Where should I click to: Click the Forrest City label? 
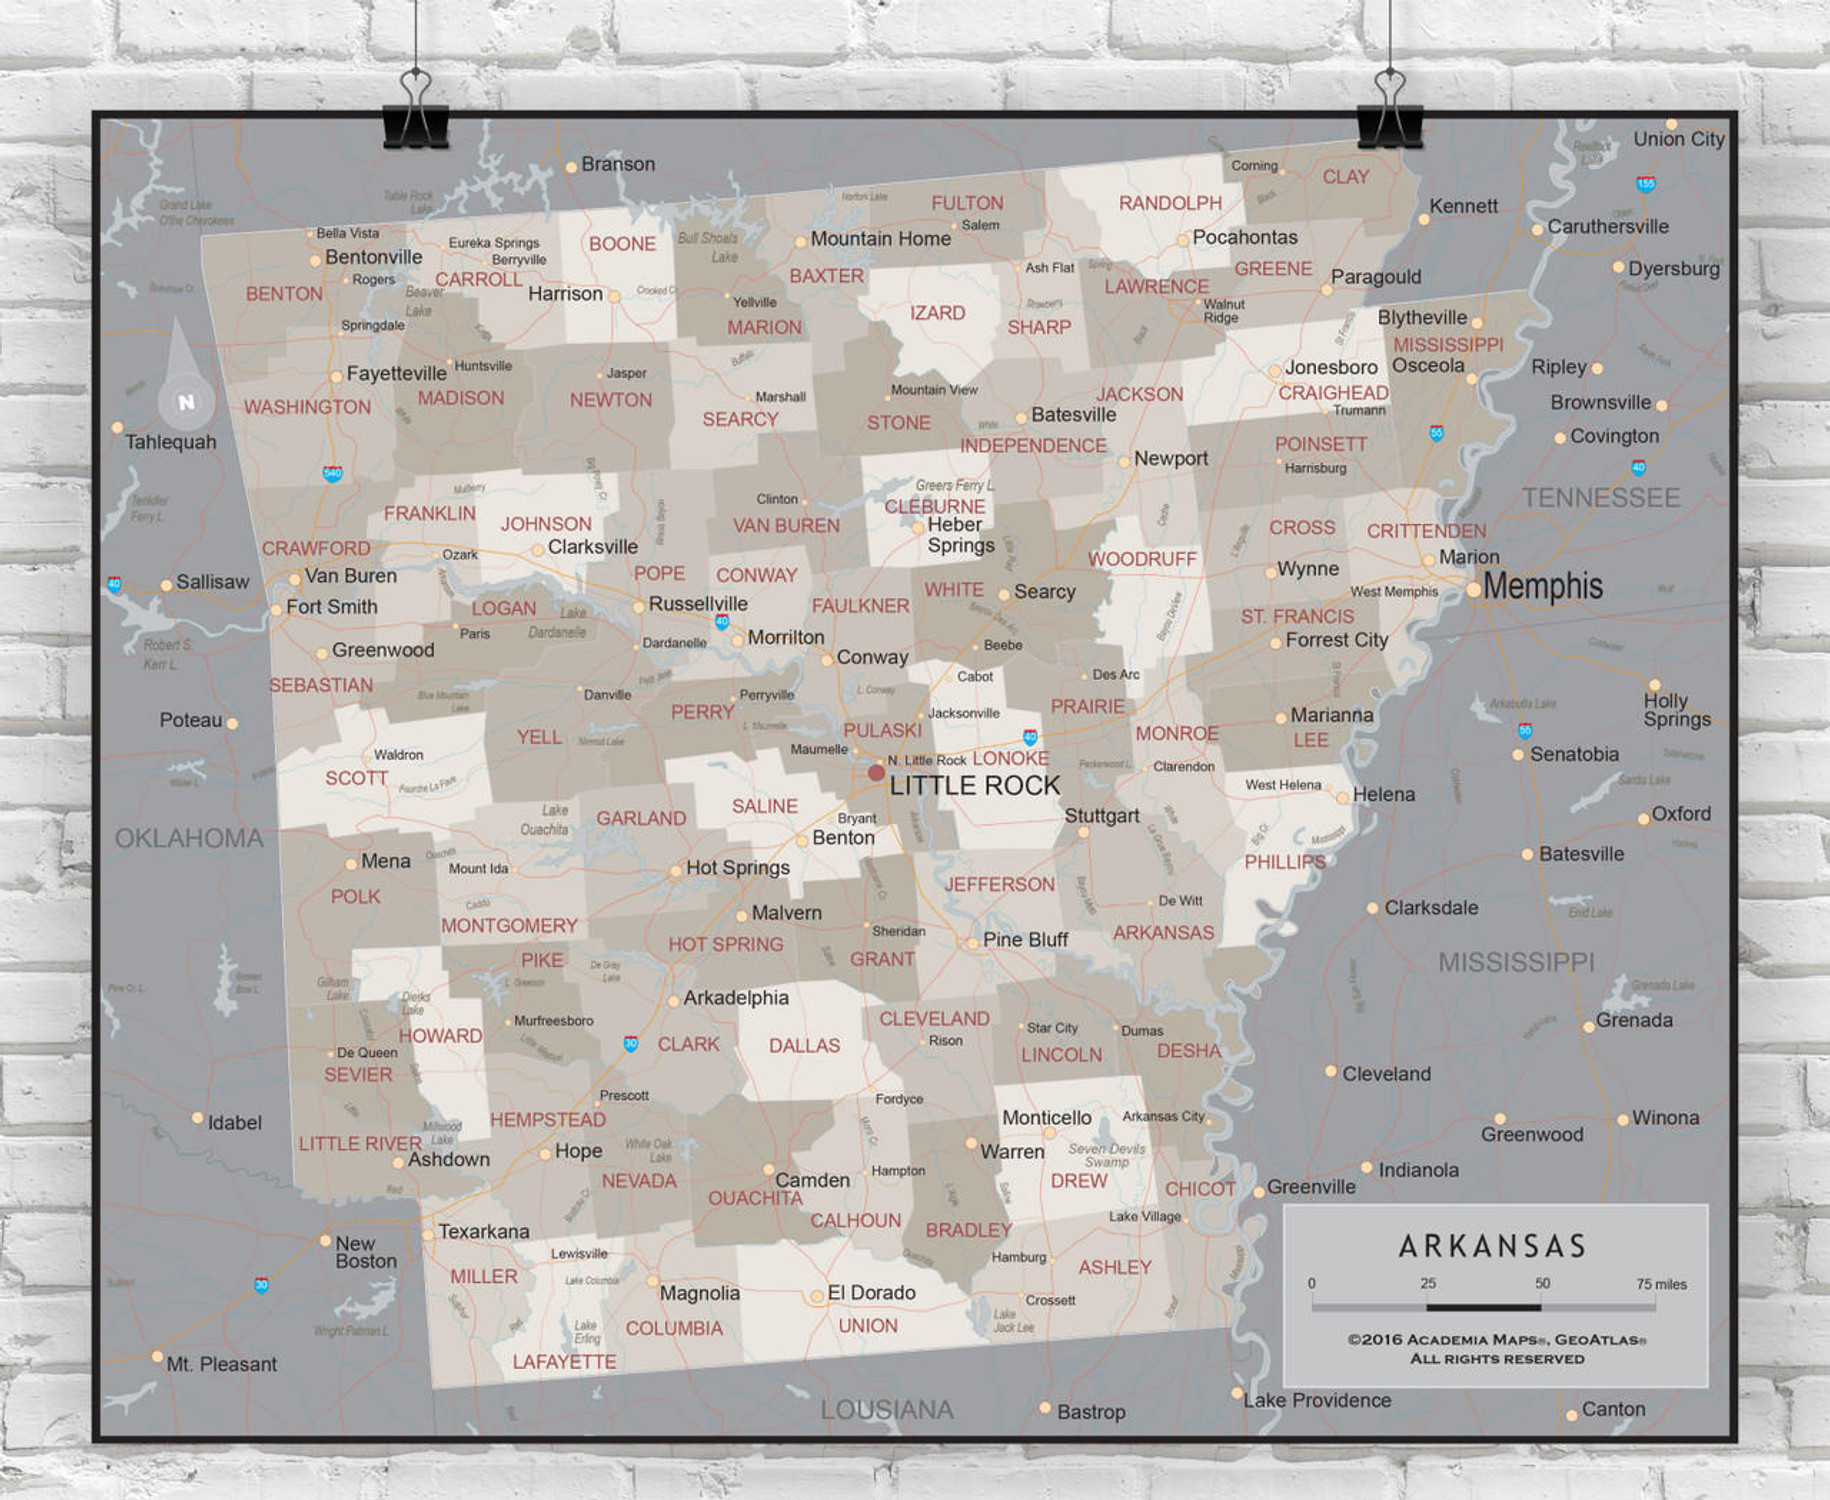[1337, 640]
